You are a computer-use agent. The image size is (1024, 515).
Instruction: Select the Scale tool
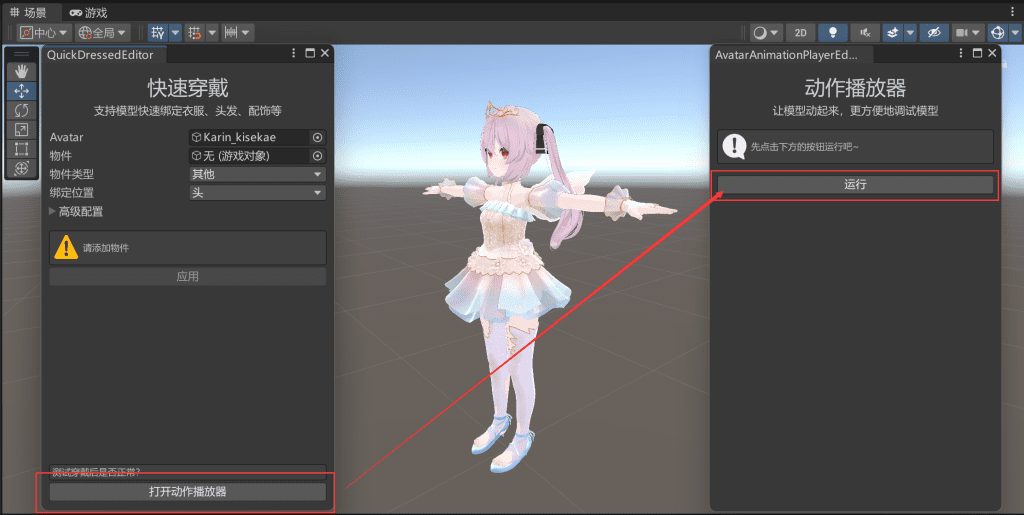(x=21, y=129)
